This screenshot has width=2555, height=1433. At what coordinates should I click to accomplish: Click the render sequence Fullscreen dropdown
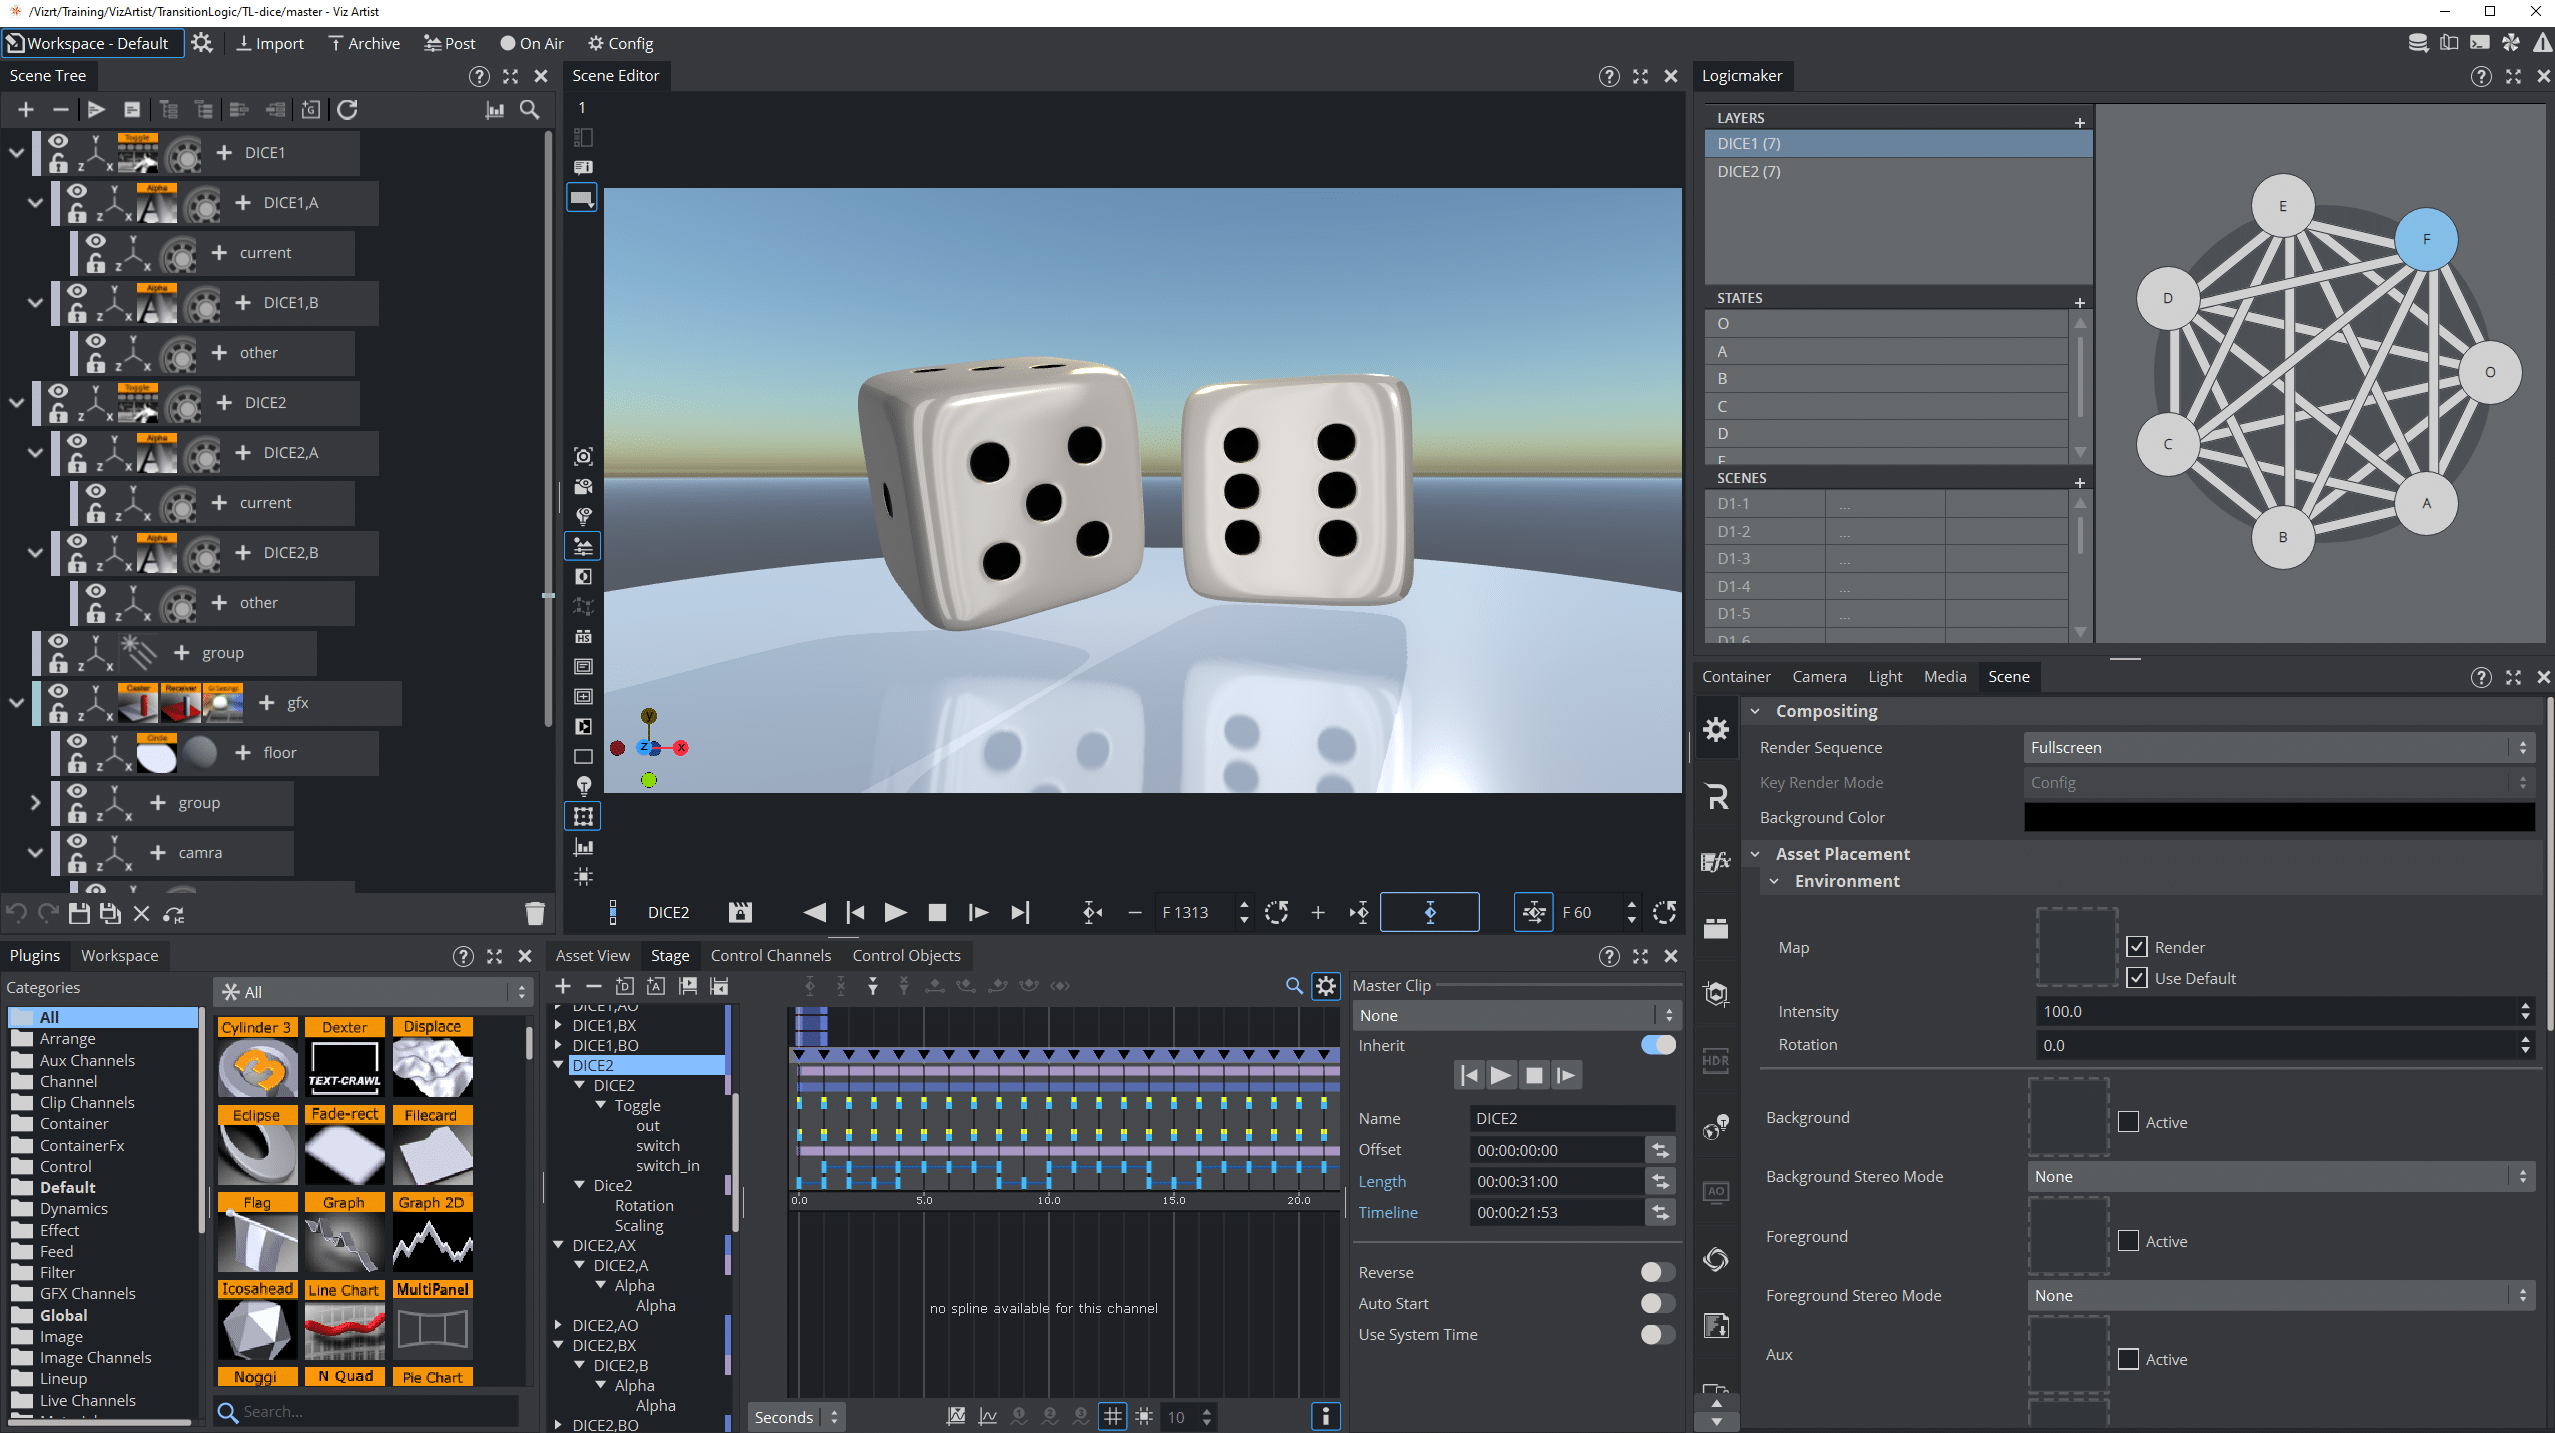coord(2272,747)
